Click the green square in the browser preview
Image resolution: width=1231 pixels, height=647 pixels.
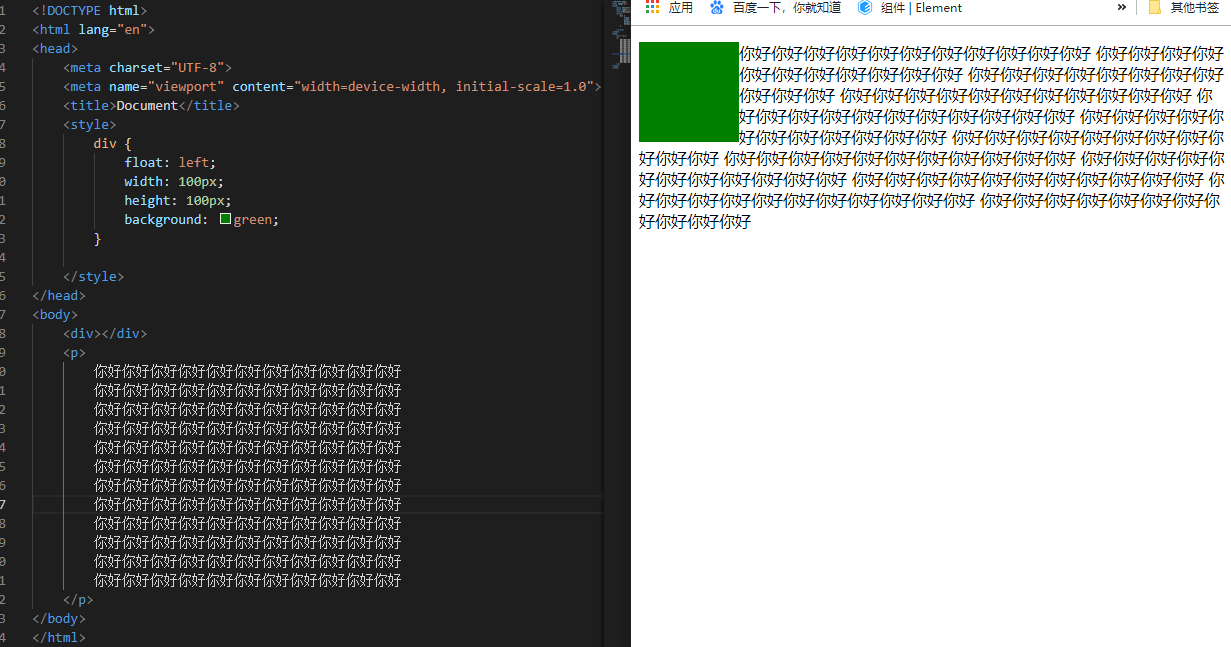click(x=688, y=92)
